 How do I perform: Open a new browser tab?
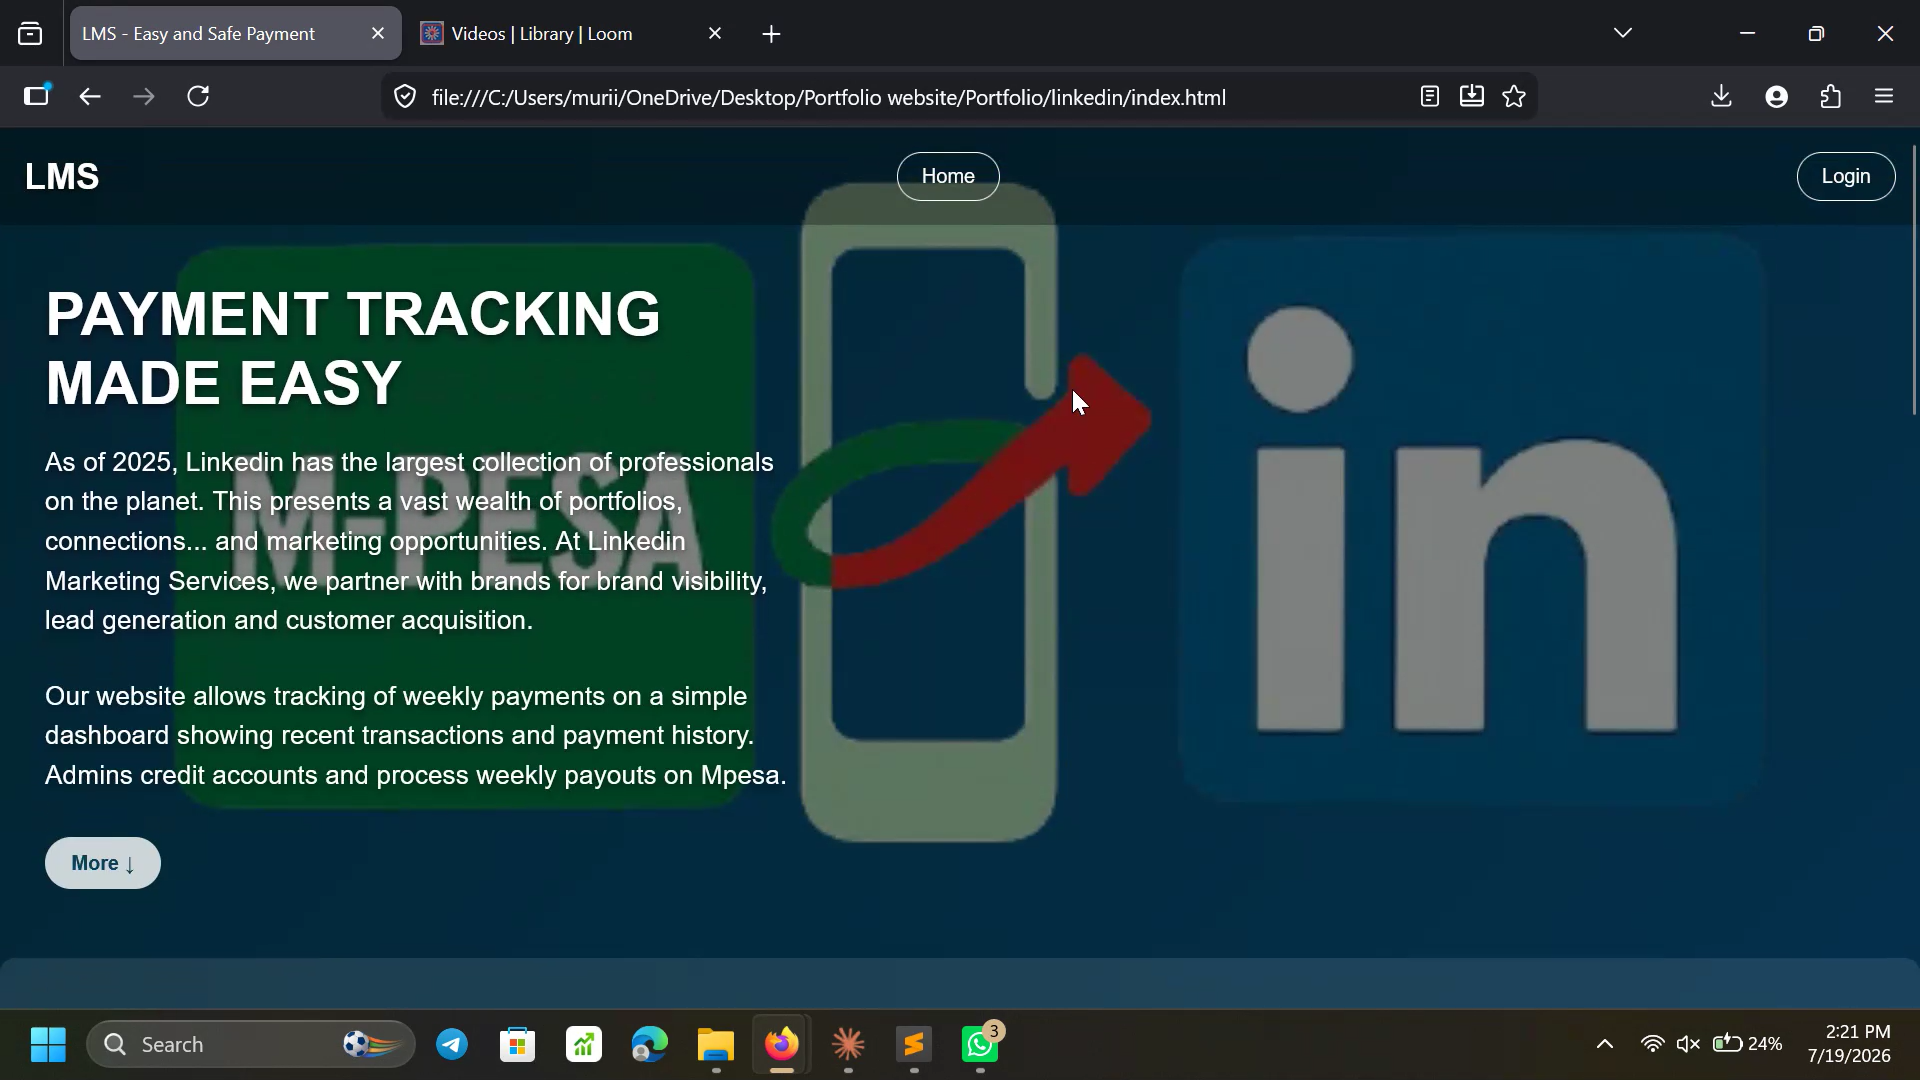[x=771, y=34]
